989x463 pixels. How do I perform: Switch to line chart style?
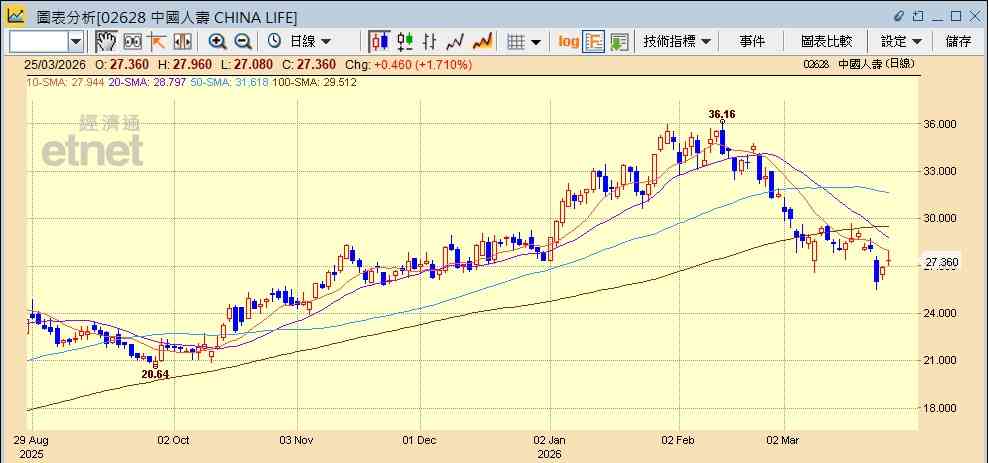(455, 42)
